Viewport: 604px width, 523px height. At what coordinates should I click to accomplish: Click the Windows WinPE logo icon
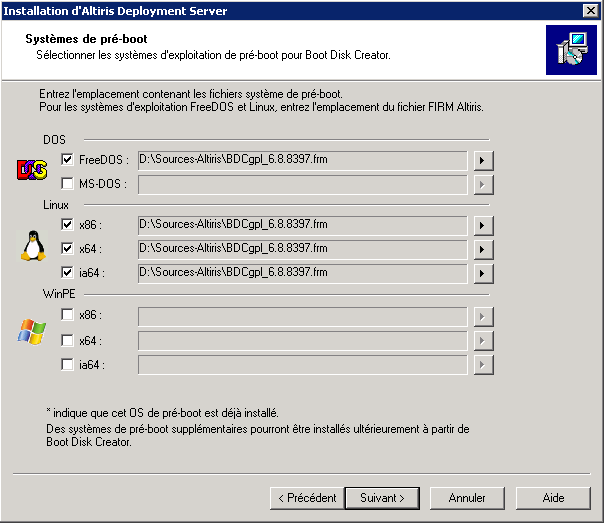31,332
